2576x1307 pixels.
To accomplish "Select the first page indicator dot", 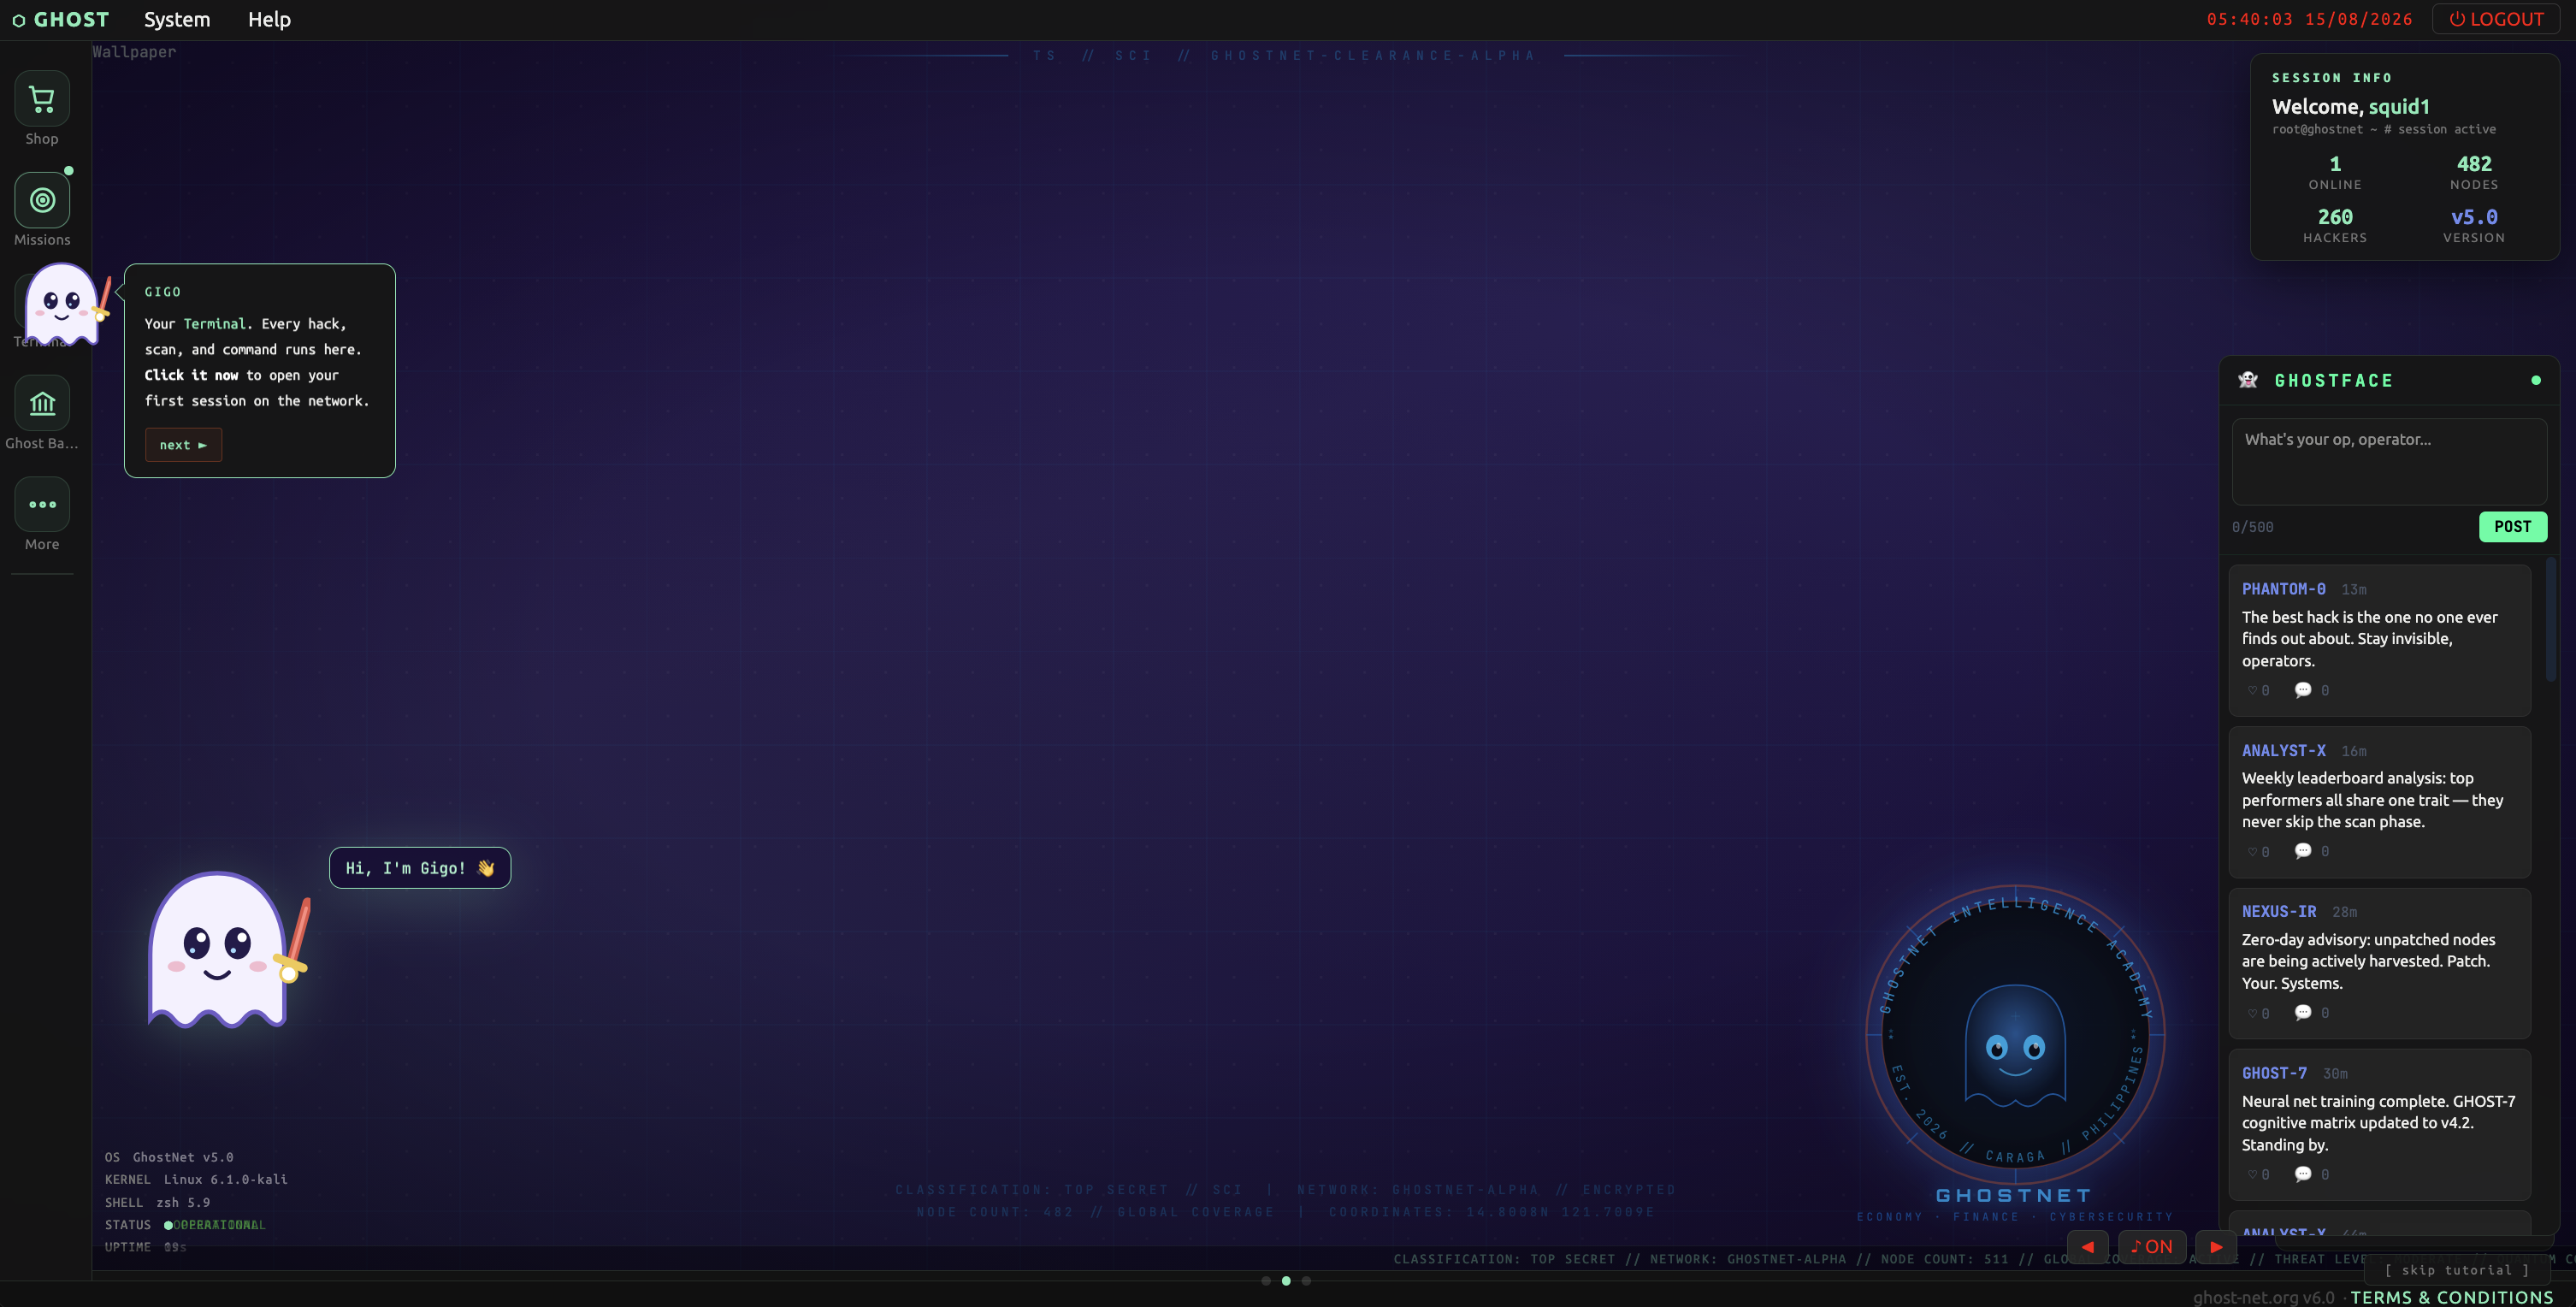I will [x=1266, y=1280].
